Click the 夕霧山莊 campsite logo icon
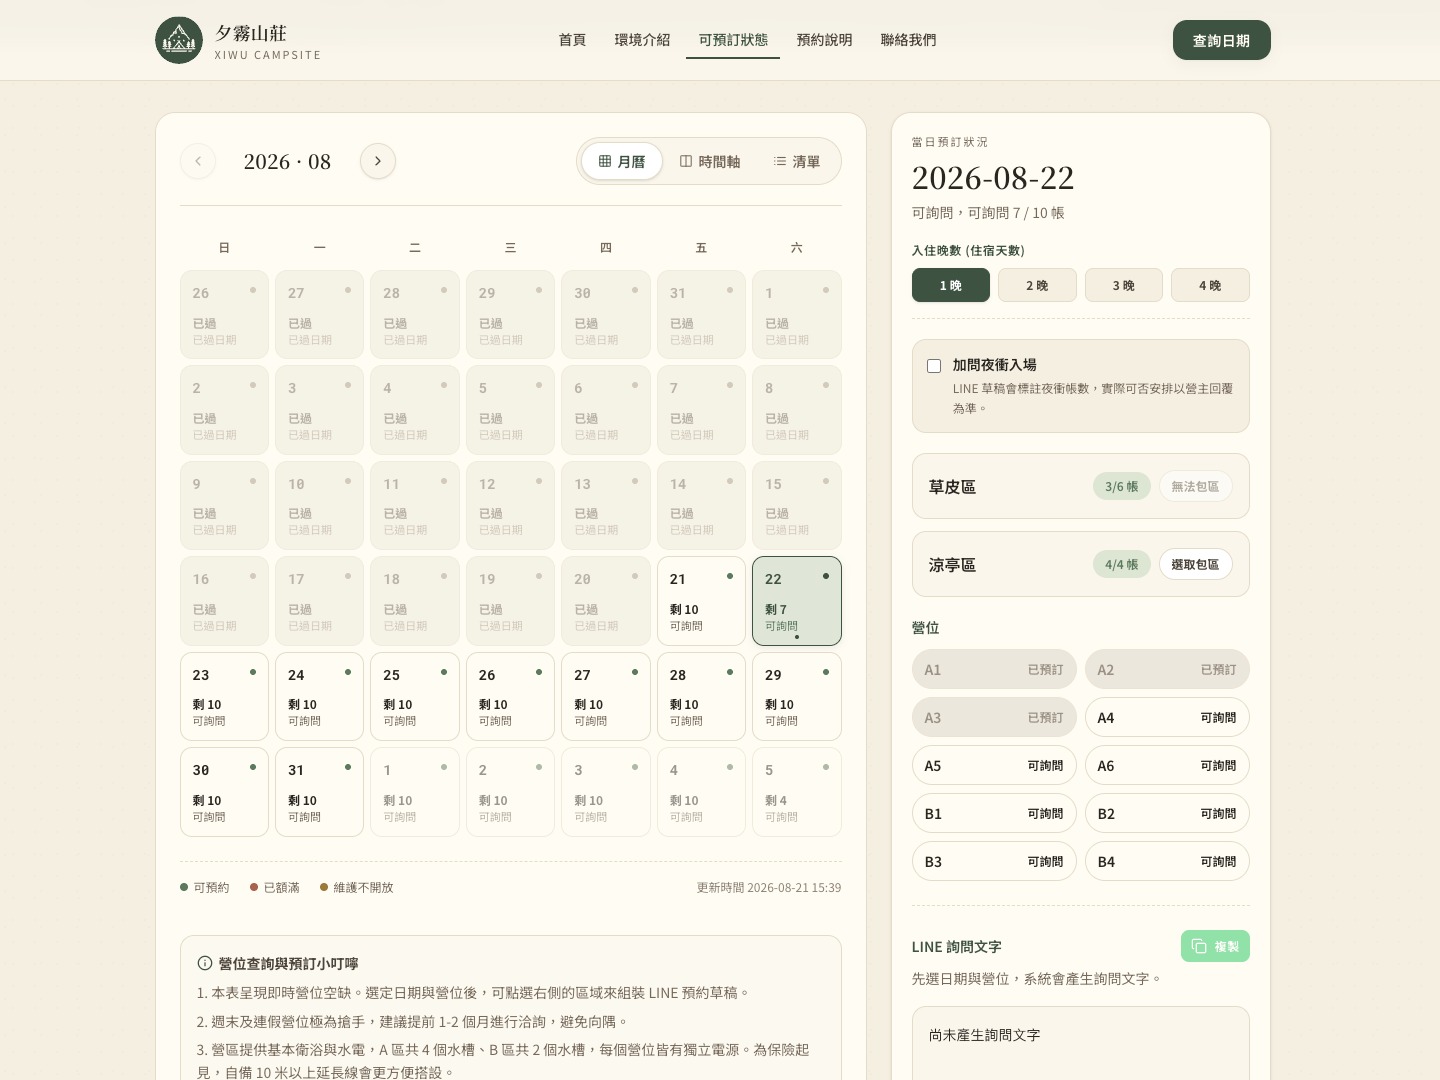Image resolution: width=1440 pixels, height=1080 pixels. (x=179, y=40)
